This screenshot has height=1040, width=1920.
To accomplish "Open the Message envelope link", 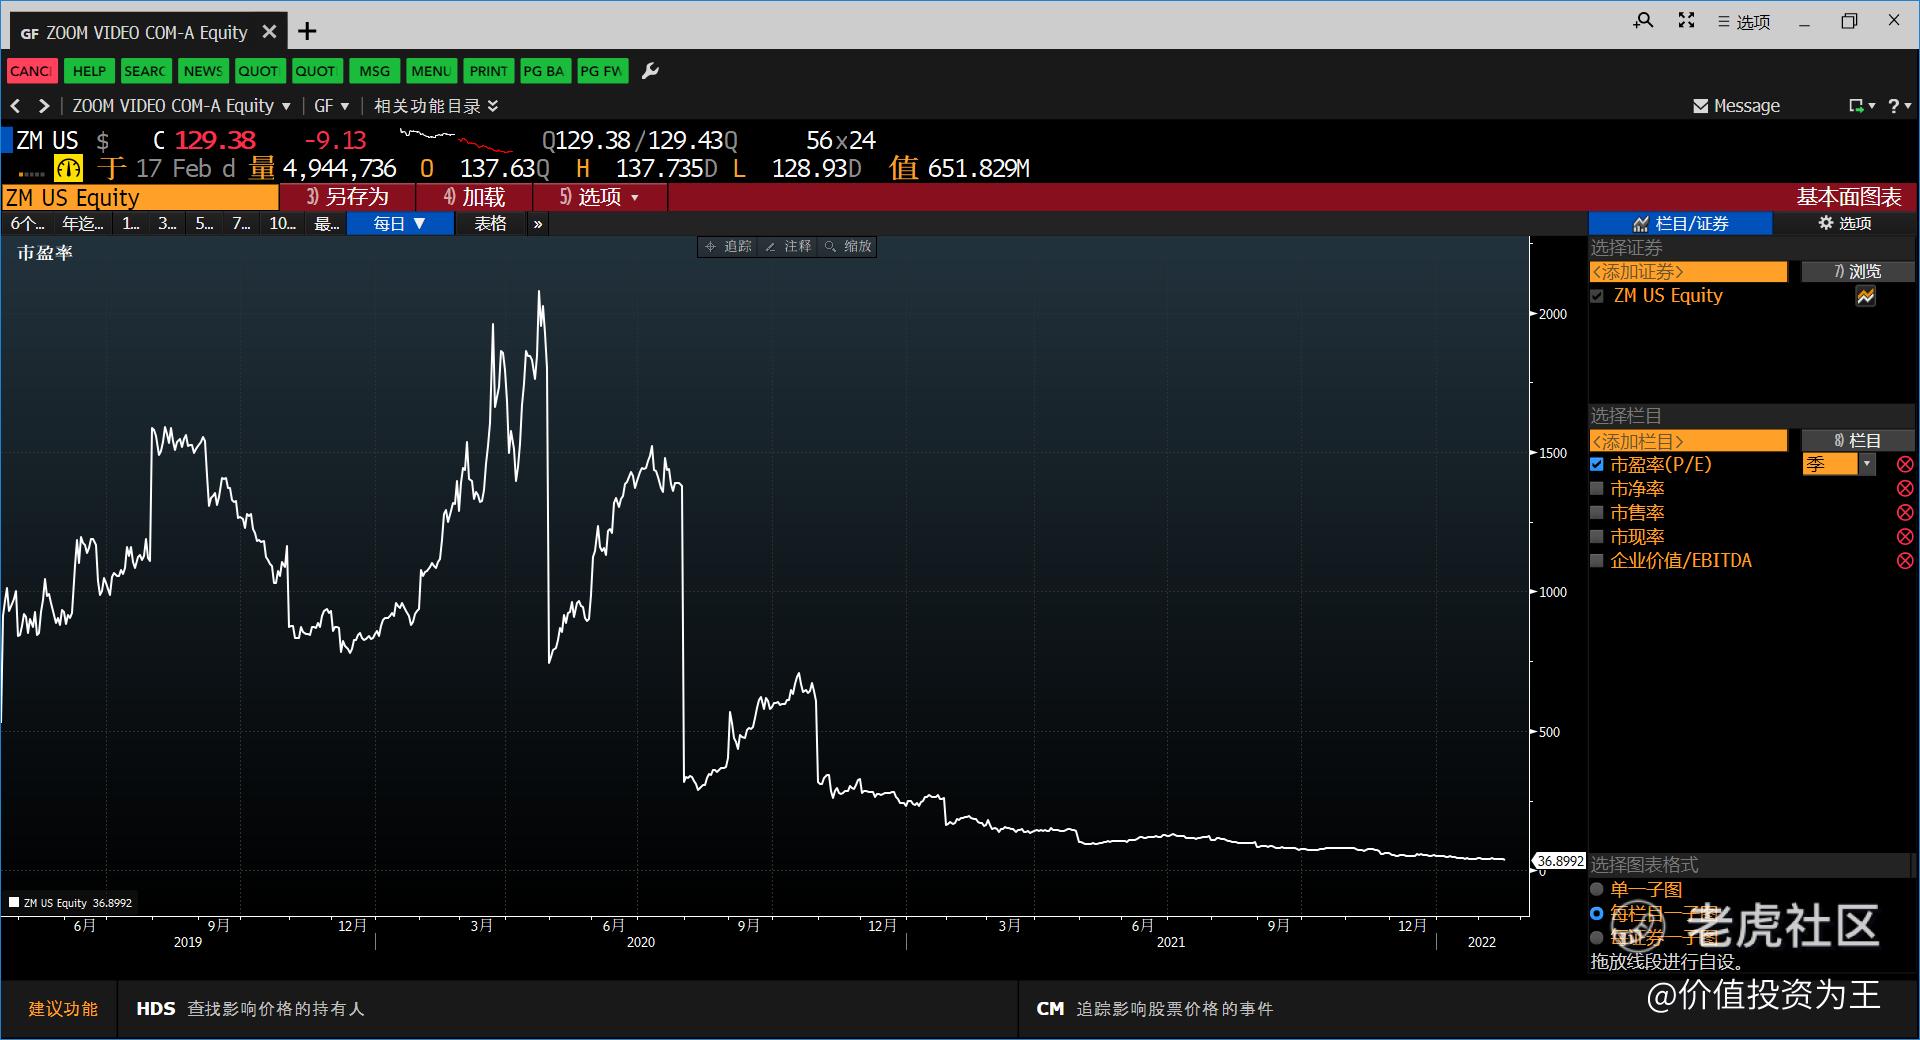I will click(x=1736, y=106).
